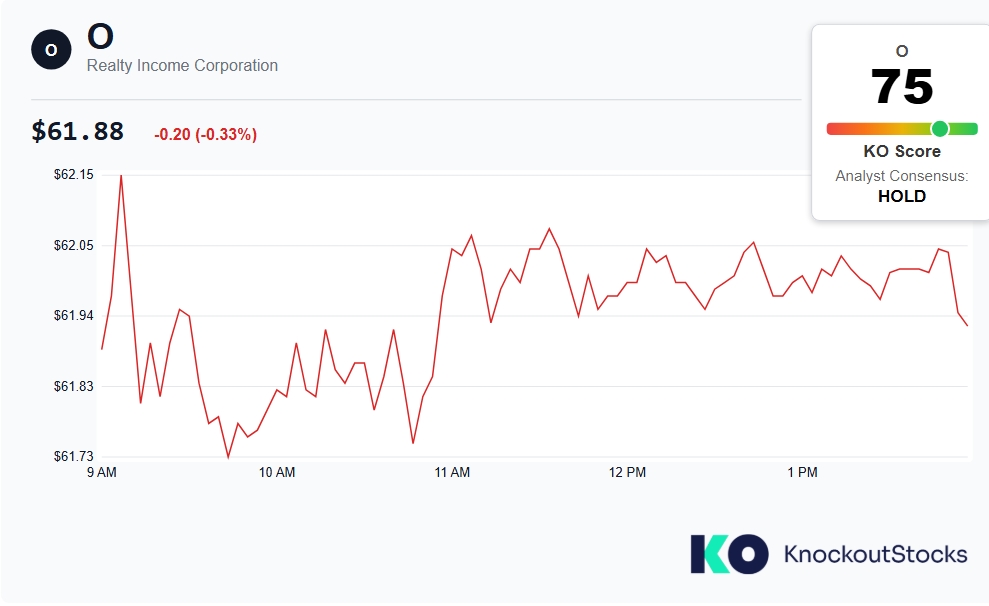Click the 12 PM x-axis label
The height and width of the screenshot is (606, 989).
(628, 472)
